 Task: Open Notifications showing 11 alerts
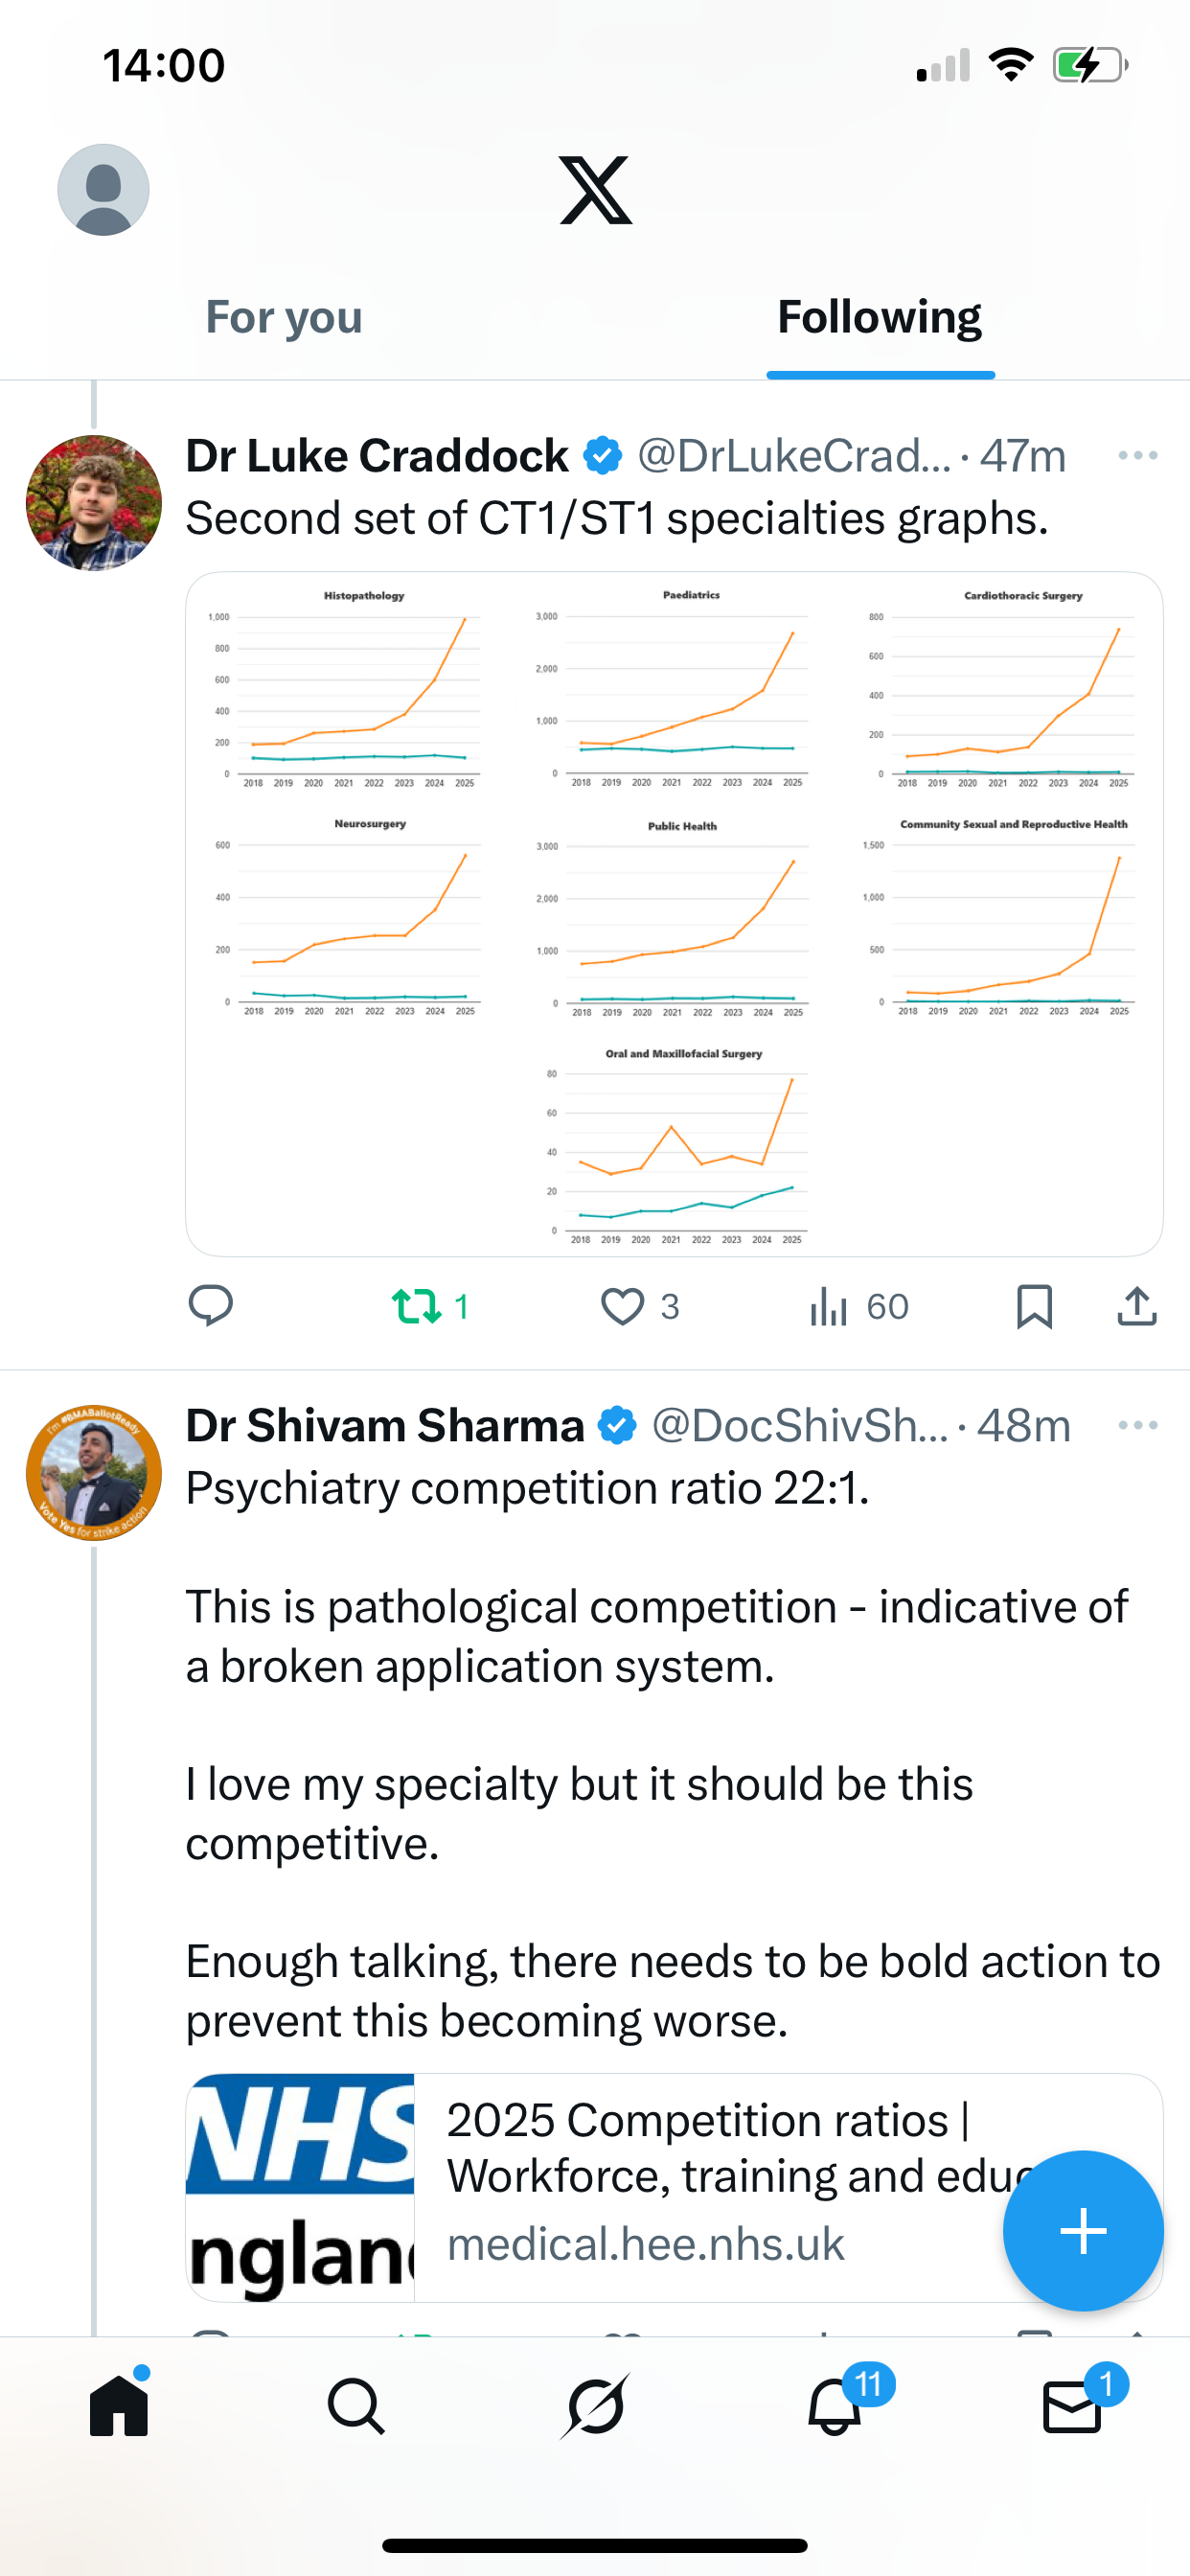834,2406
